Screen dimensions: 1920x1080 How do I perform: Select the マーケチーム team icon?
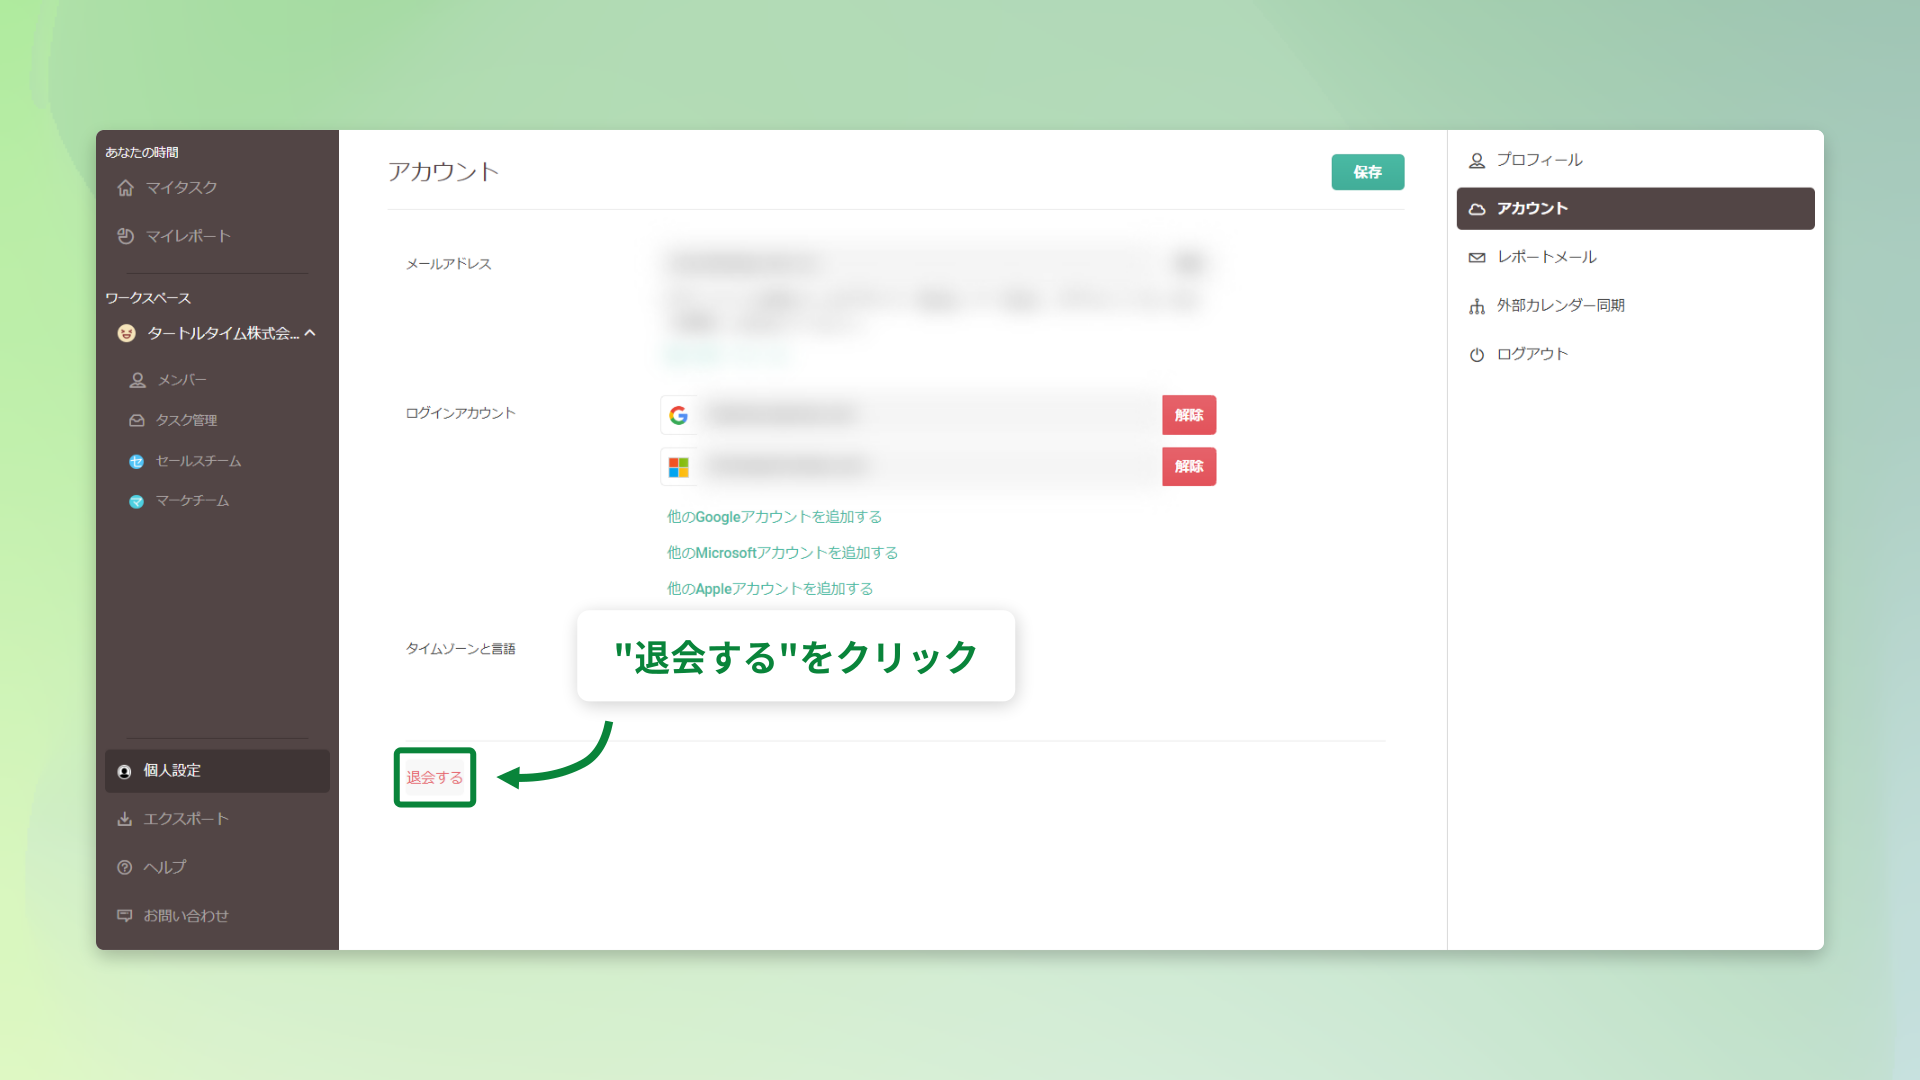click(136, 501)
